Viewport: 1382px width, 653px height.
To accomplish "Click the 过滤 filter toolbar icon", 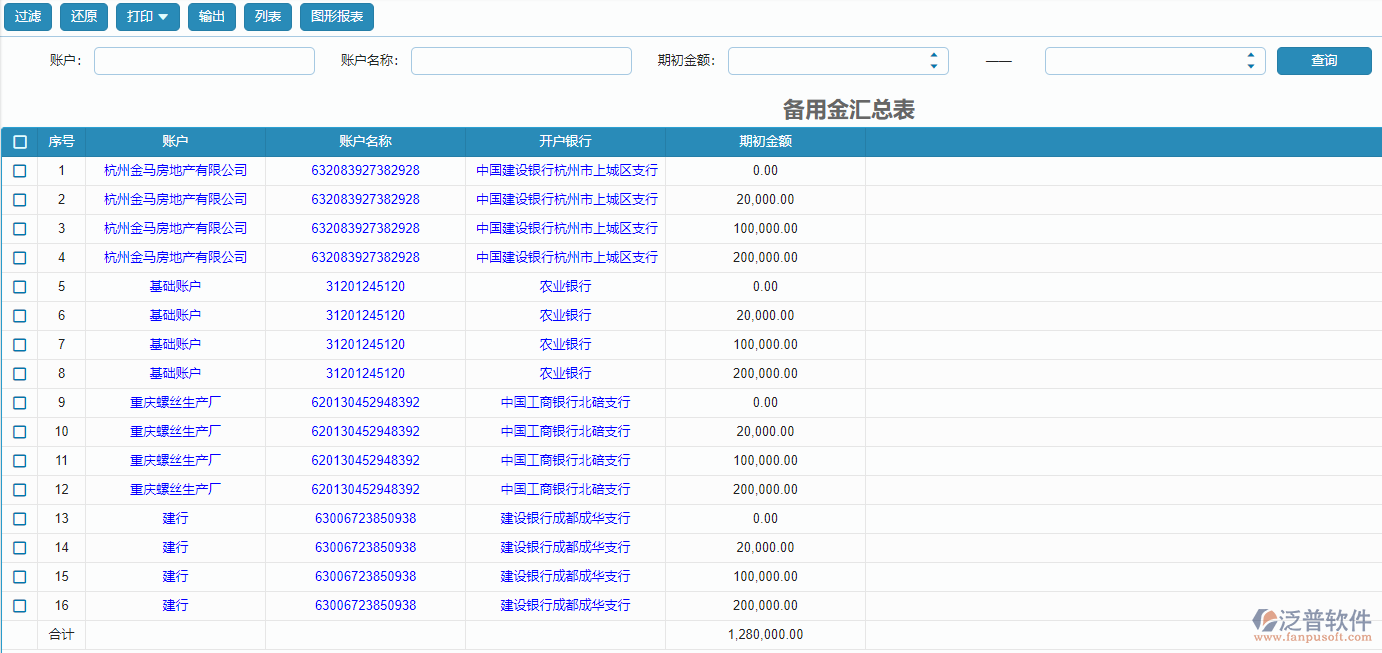I will click(x=27, y=16).
